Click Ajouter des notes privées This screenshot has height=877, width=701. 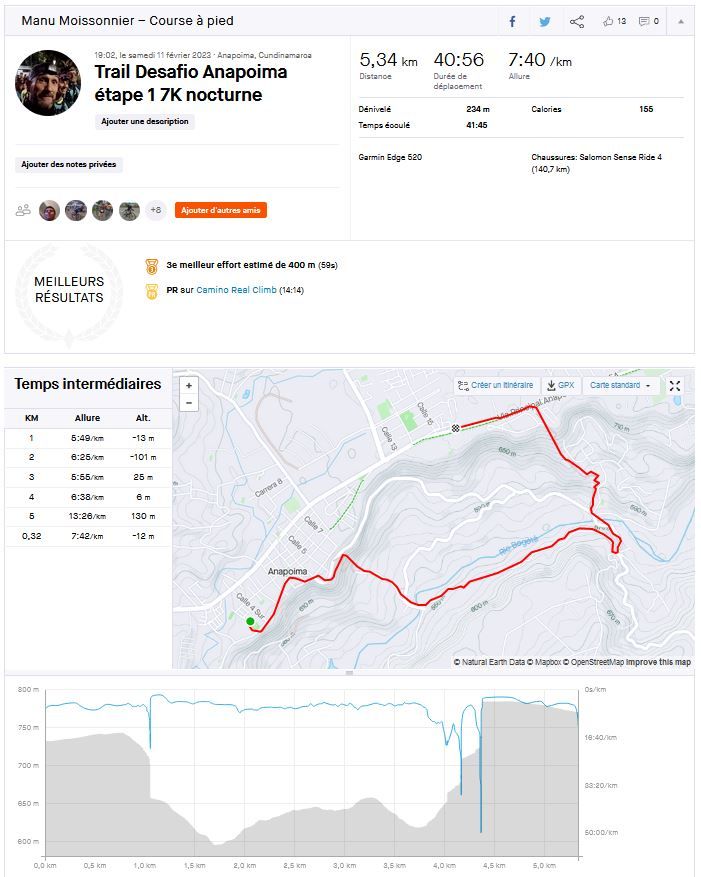(x=69, y=164)
